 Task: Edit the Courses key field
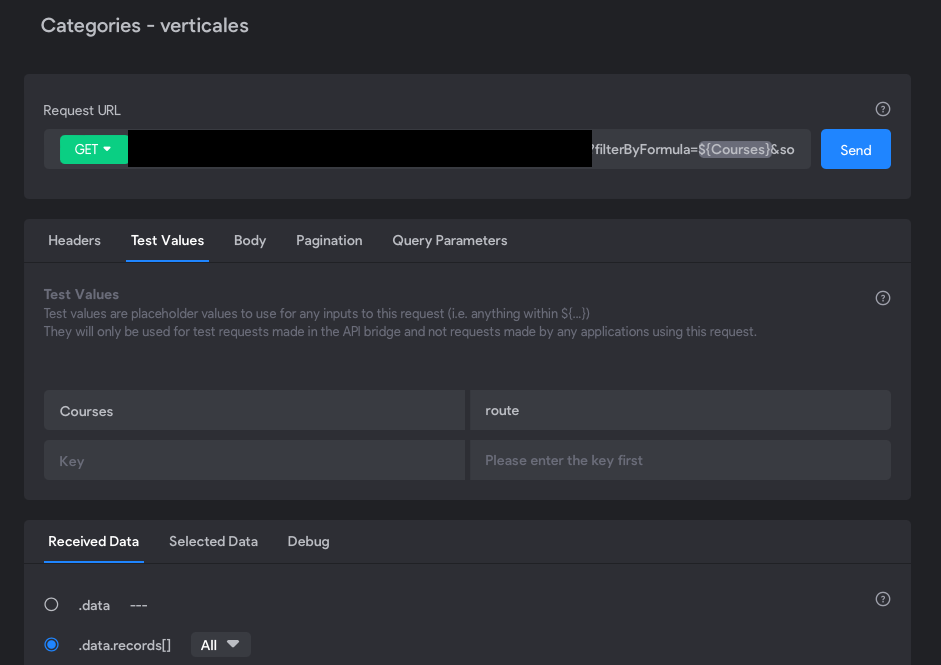pos(254,411)
